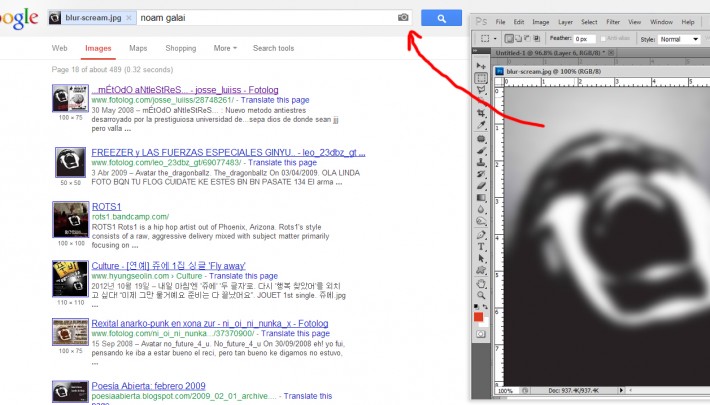Open the Photoshop Select menu
Screen dimensions: 710x405
click(589, 22)
